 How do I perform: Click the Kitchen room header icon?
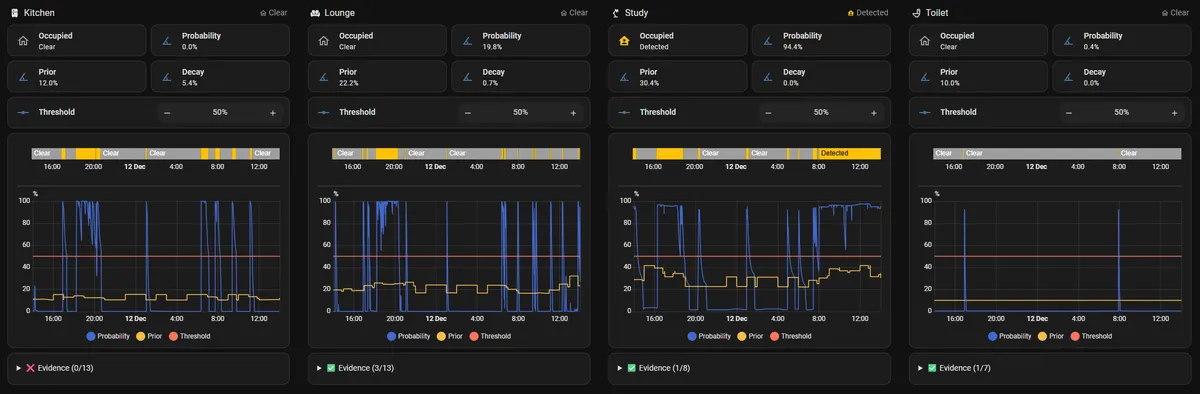[14, 13]
